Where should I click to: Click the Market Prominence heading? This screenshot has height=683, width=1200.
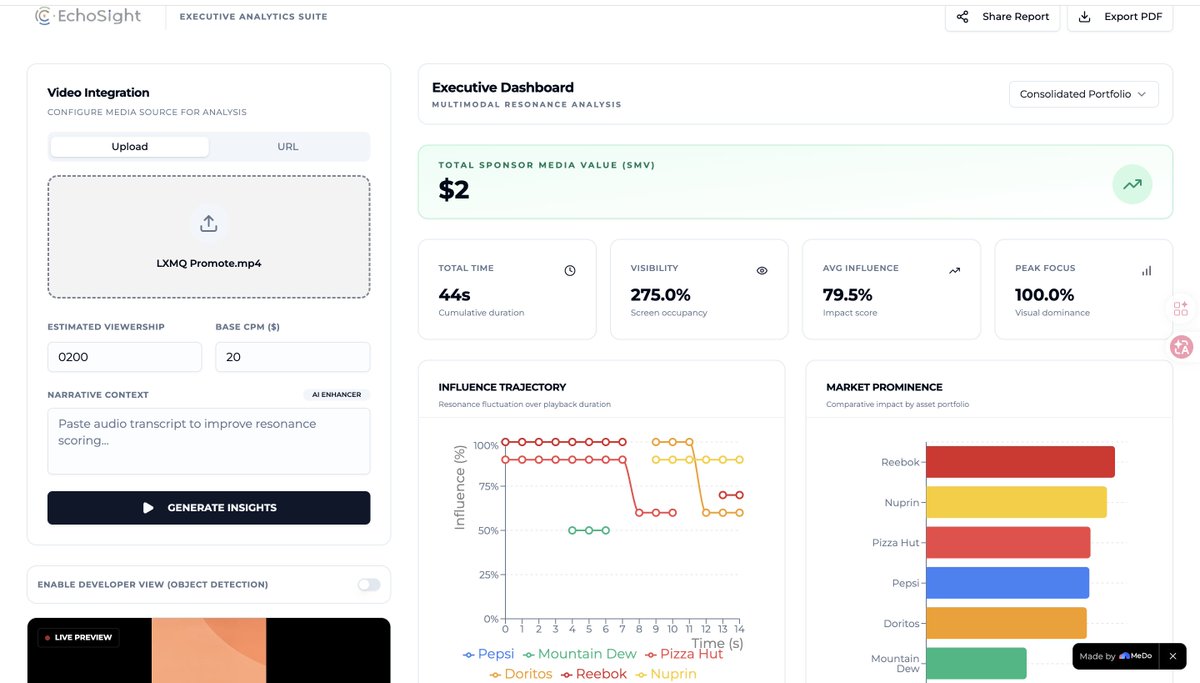[885, 387]
